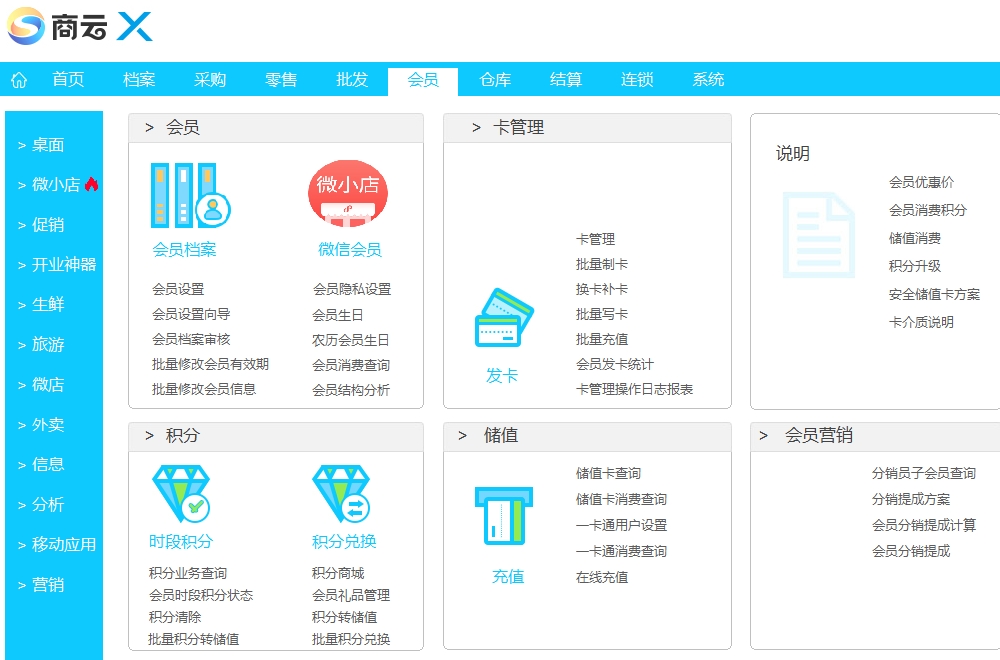Open 积分商城 link
This screenshot has width=1000, height=660.
pos(338,573)
